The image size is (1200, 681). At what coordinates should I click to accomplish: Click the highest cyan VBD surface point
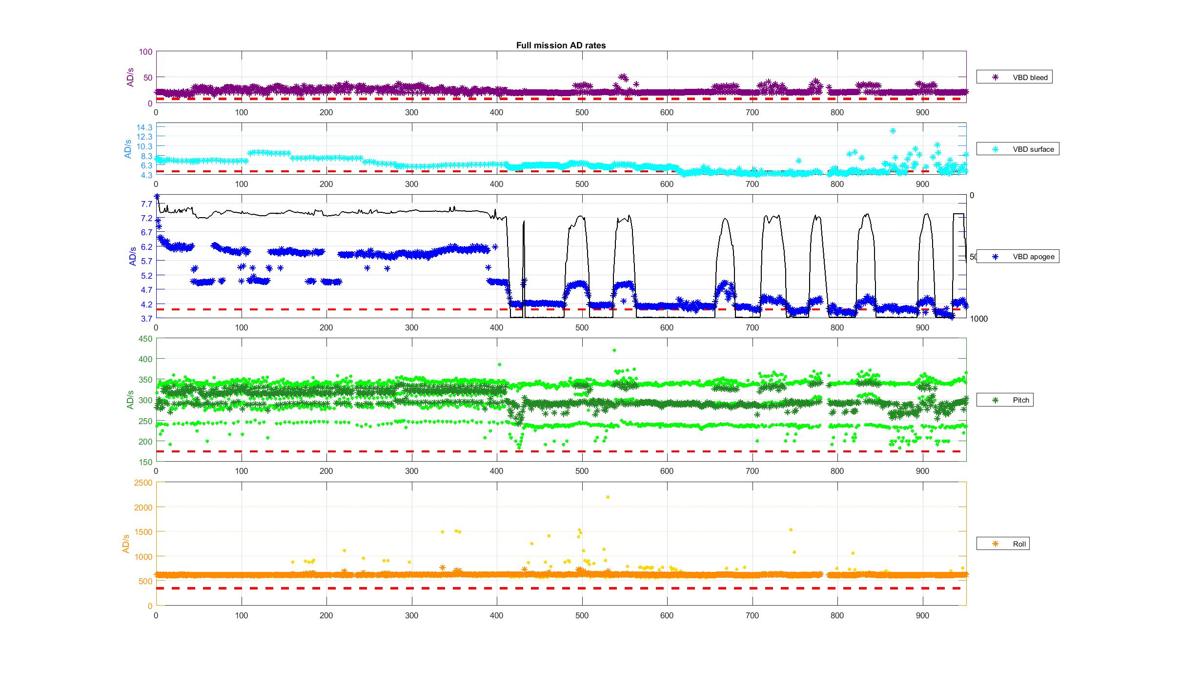tap(893, 131)
